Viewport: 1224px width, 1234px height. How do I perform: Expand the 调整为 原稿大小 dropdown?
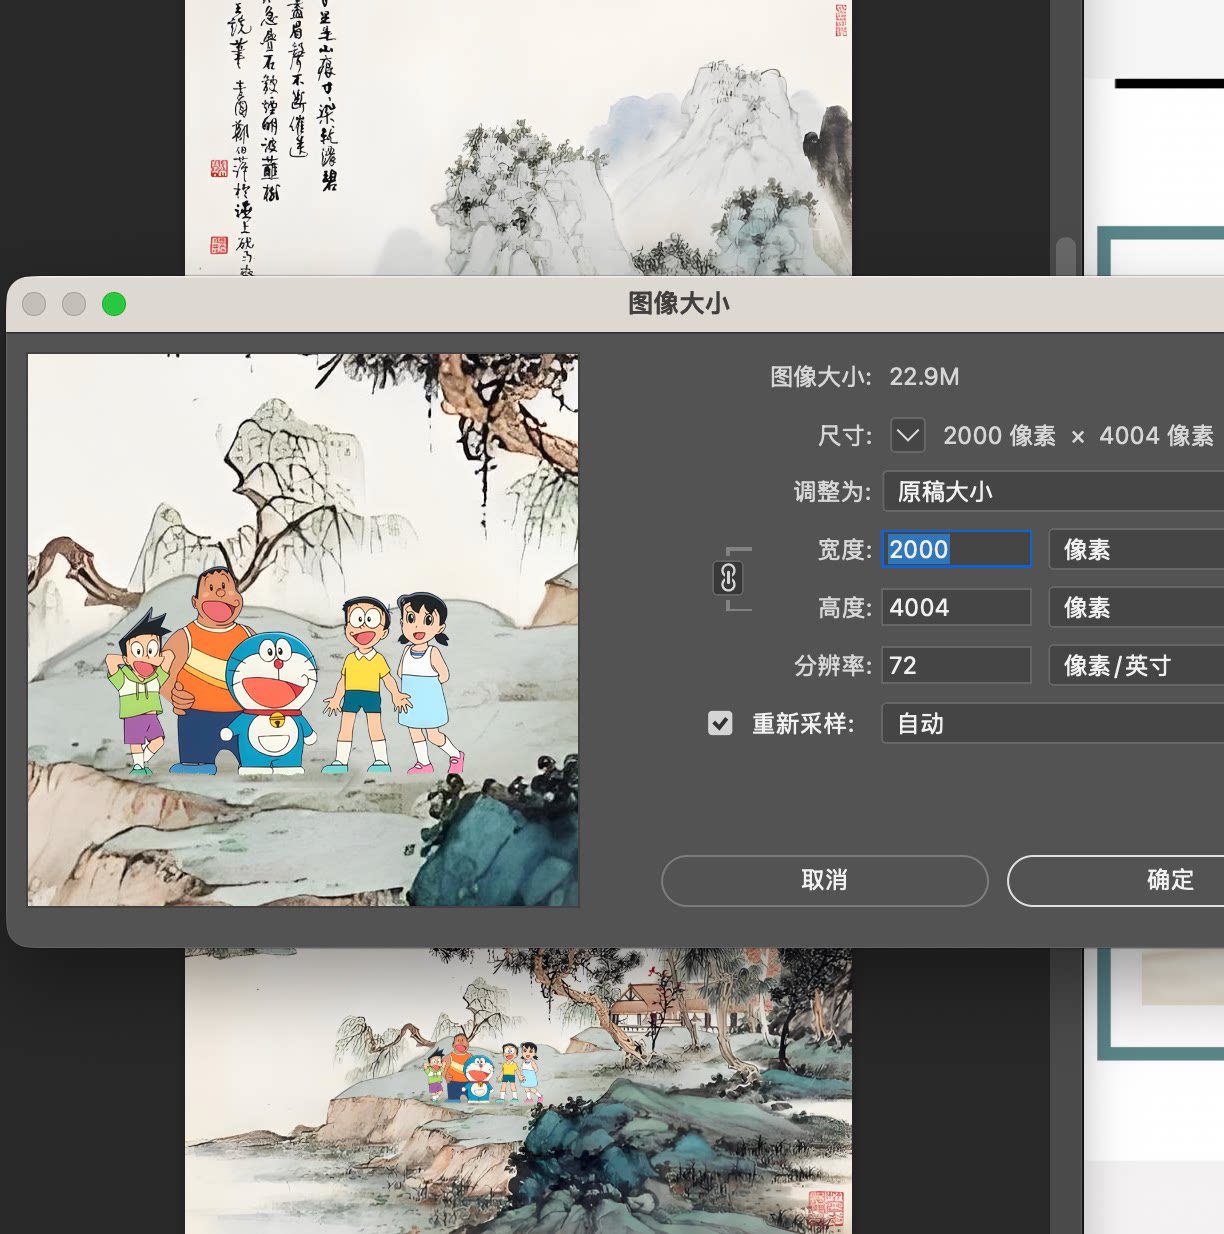(1053, 492)
